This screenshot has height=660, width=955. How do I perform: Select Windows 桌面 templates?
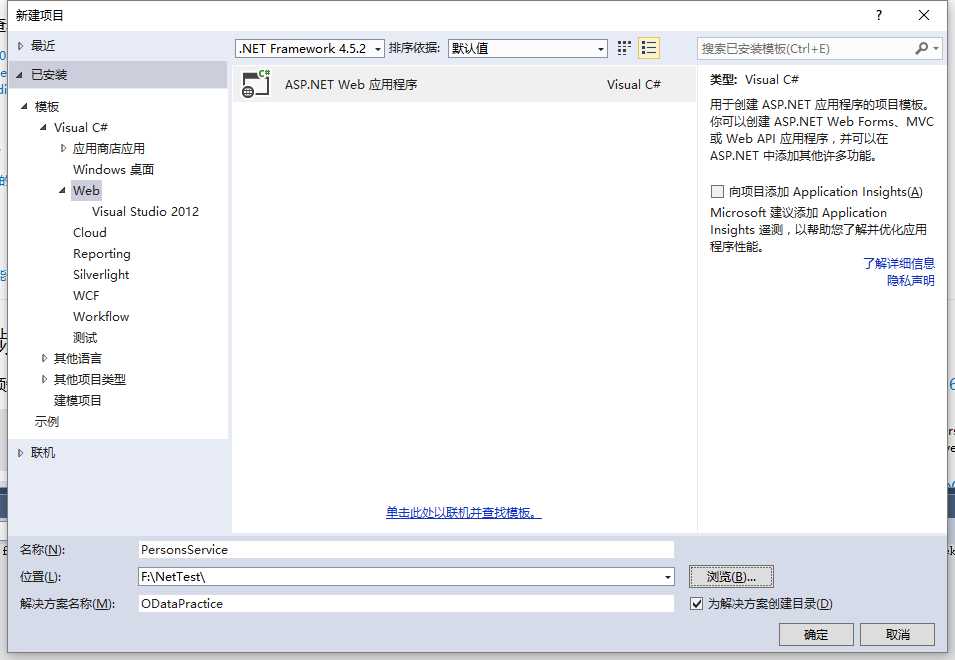point(113,169)
